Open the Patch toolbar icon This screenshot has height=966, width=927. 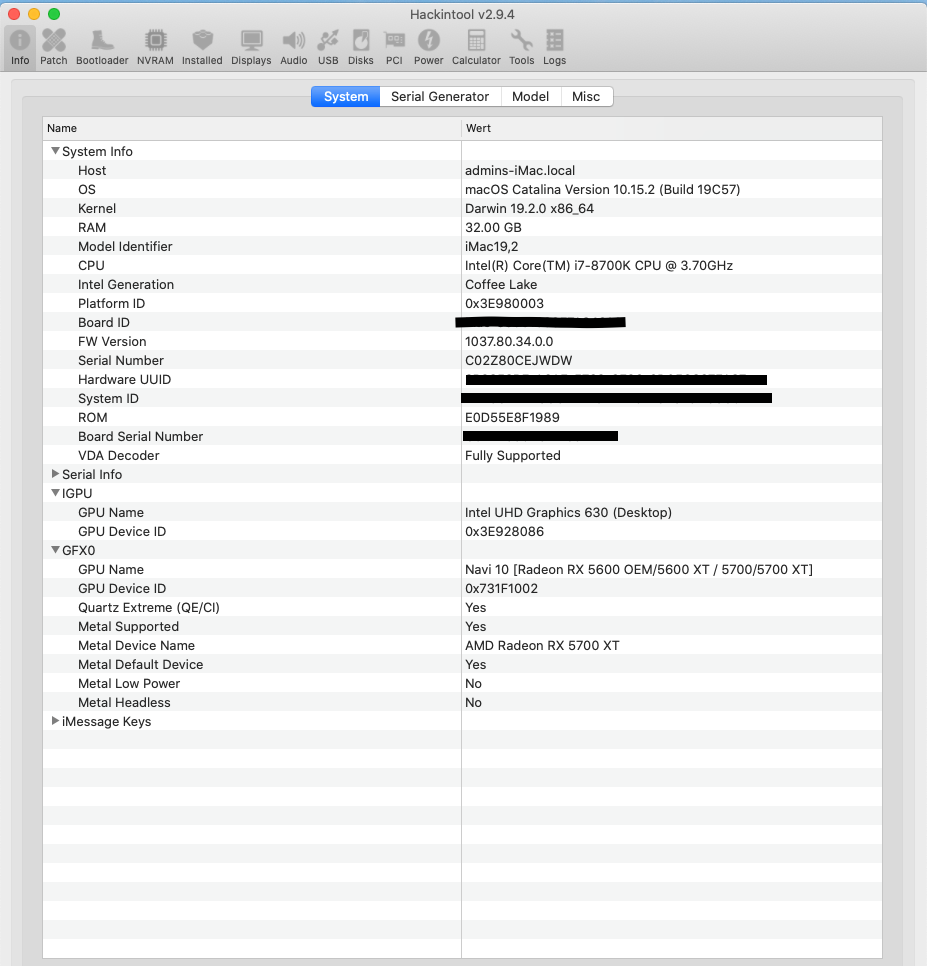tap(54, 47)
